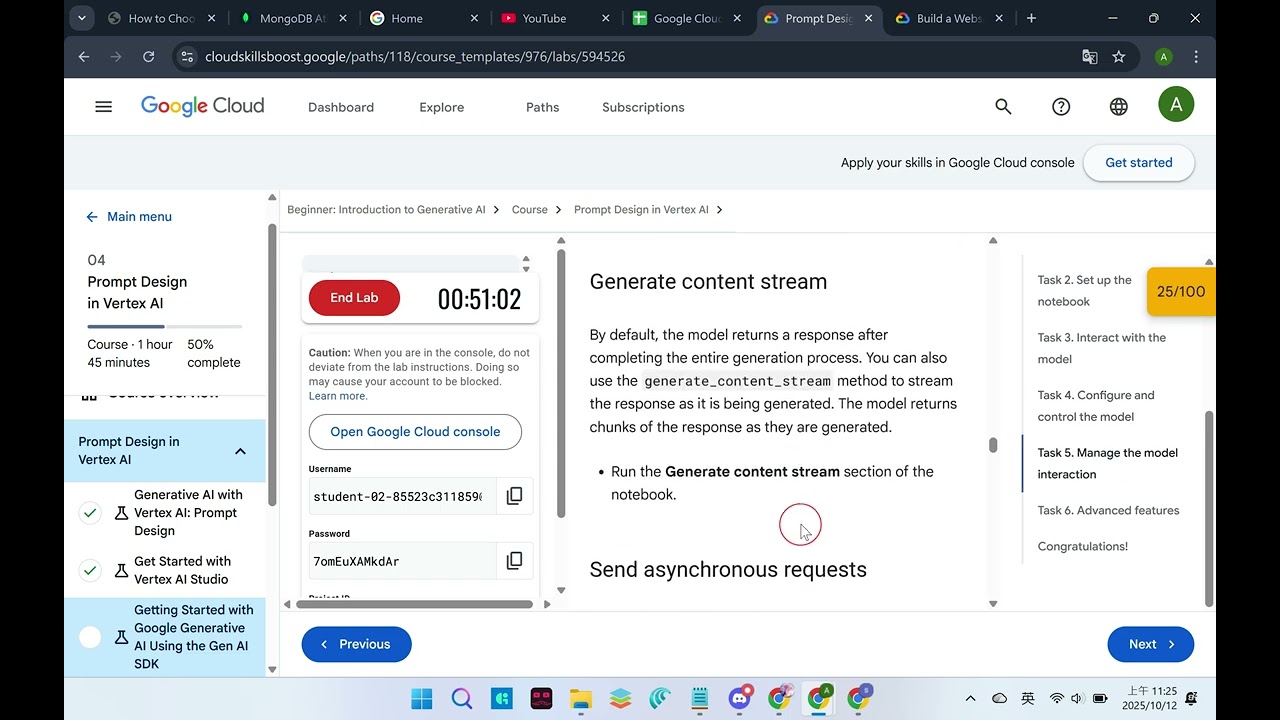The width and height of the screenshot is (1280, 720).
Task: Copy the Password with its copy icon
Action: pos(514,561)
